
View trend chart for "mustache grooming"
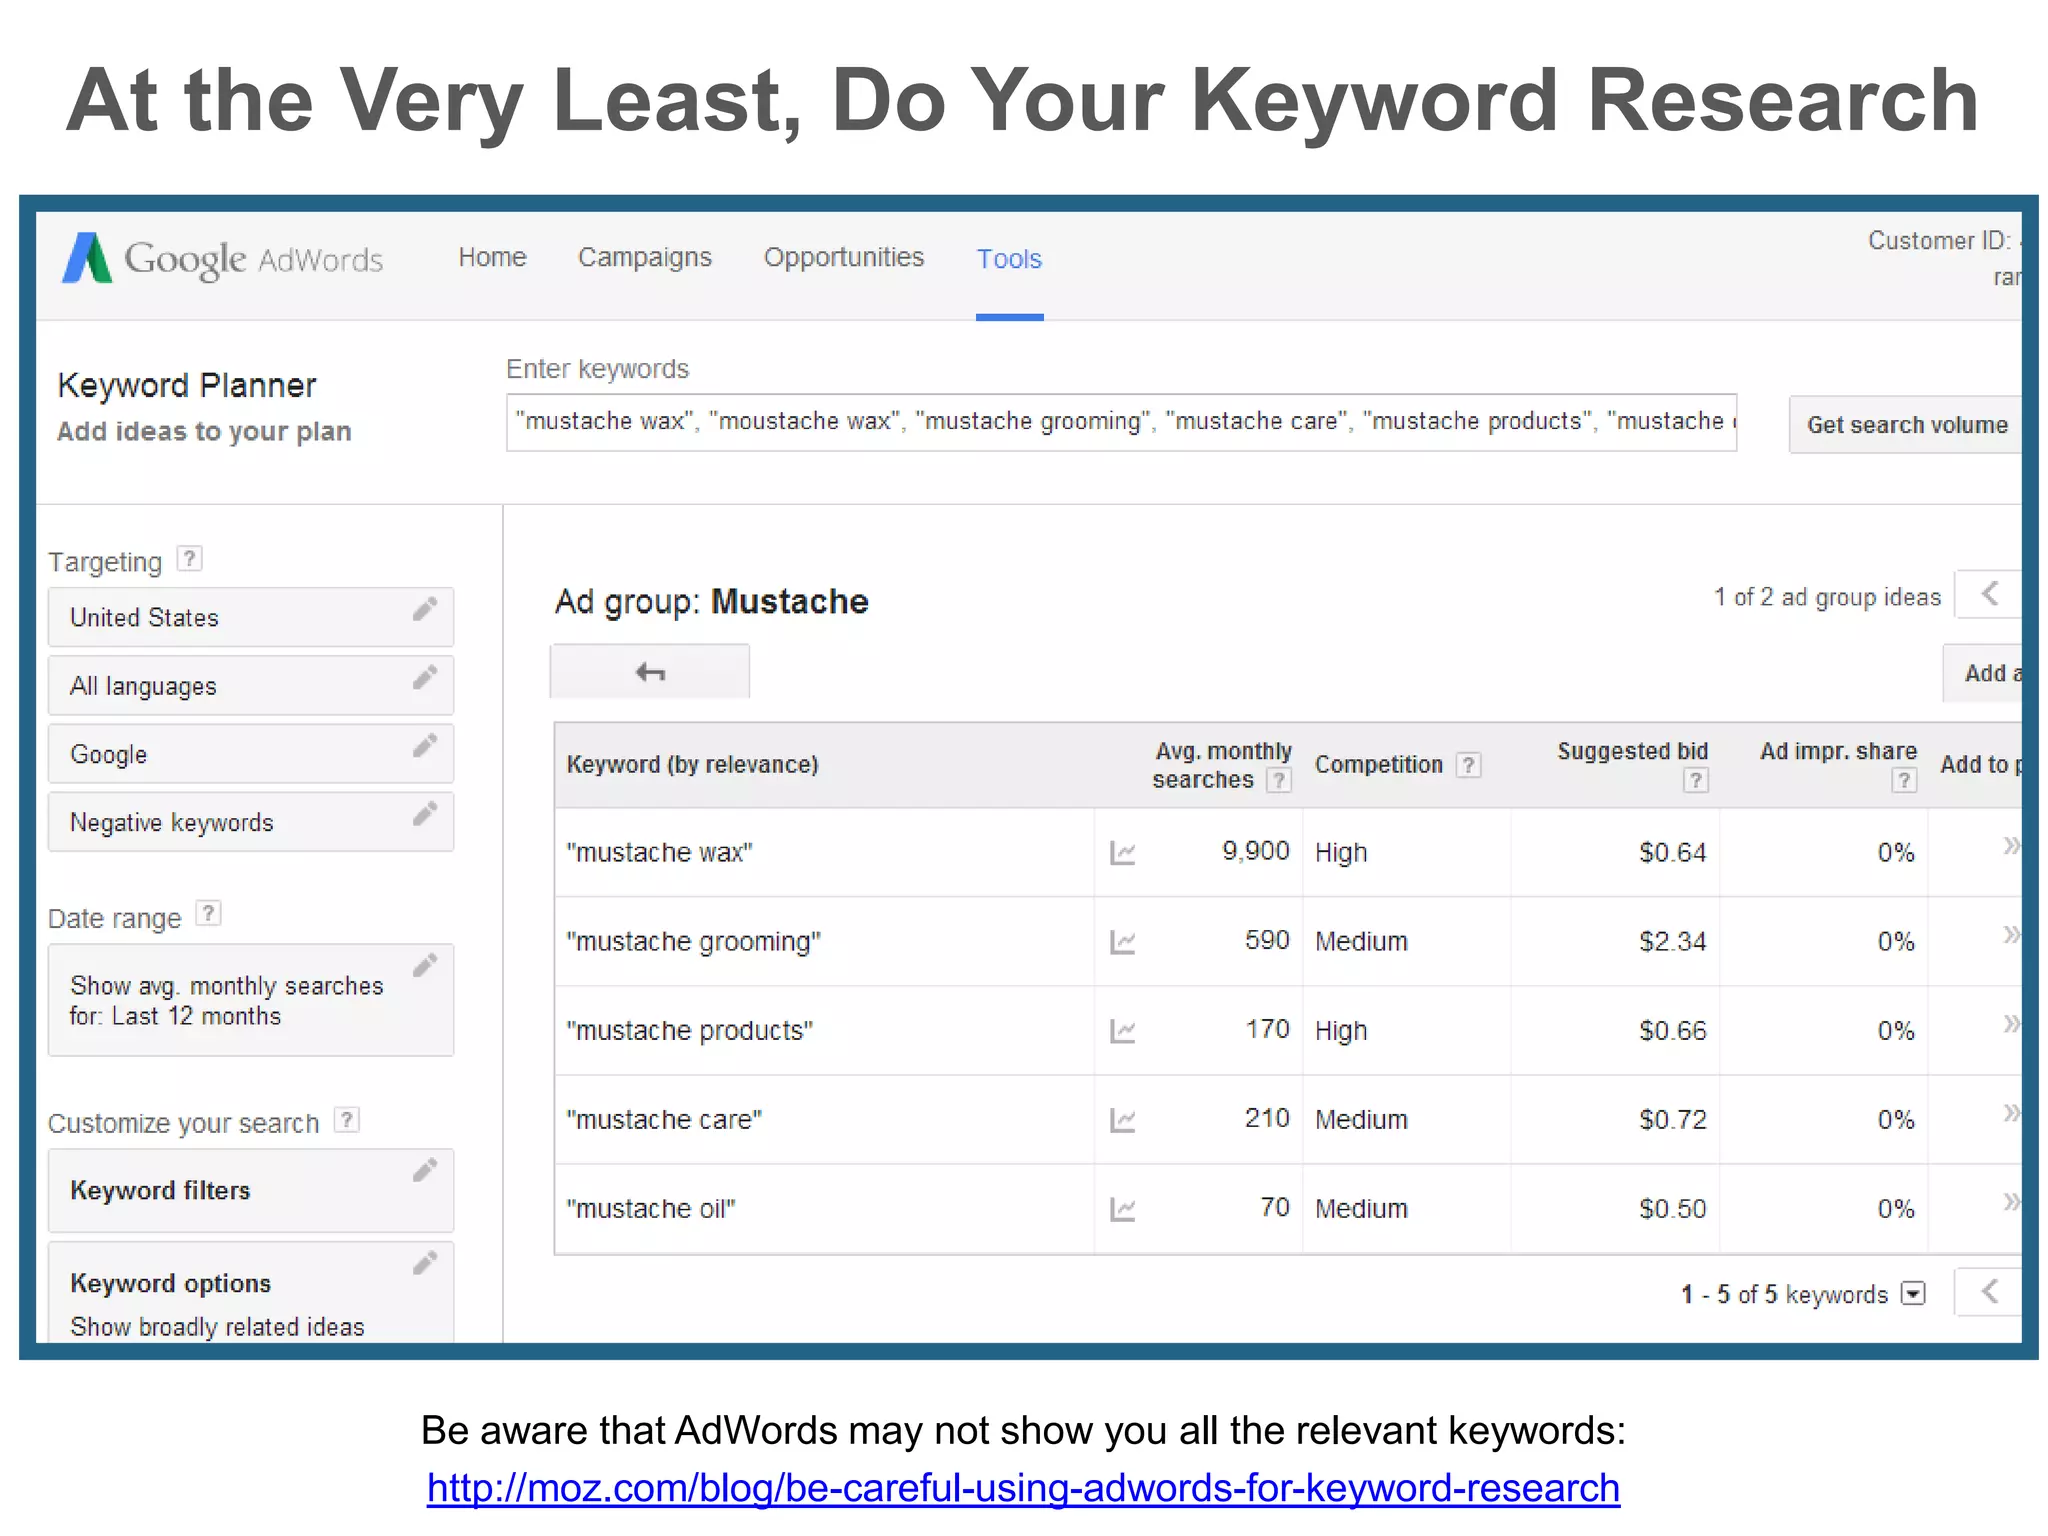tap(1123, 942)
